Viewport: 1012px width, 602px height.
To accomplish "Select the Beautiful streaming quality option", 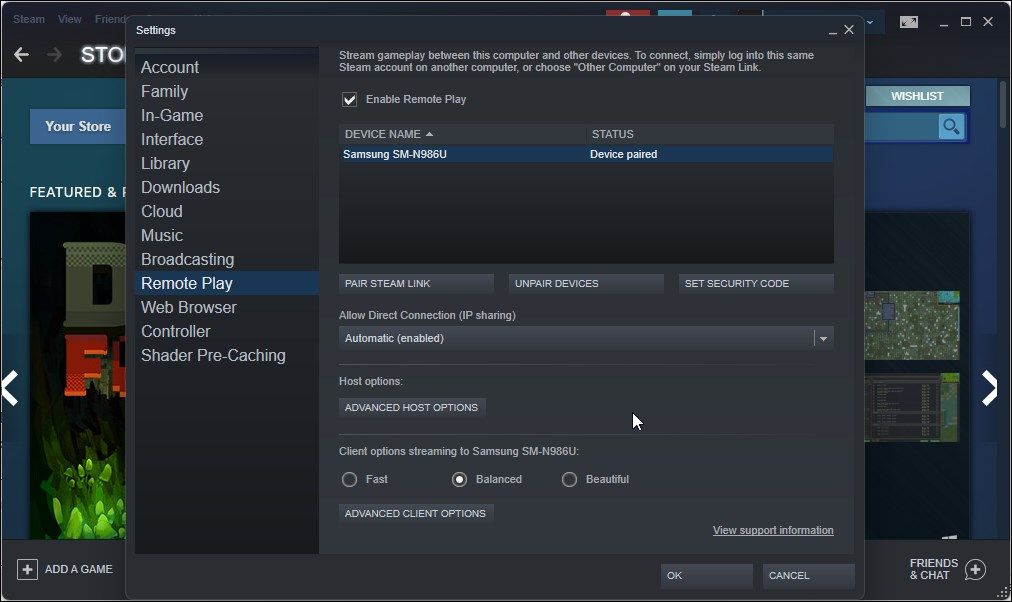I will [x=570, y=479].
